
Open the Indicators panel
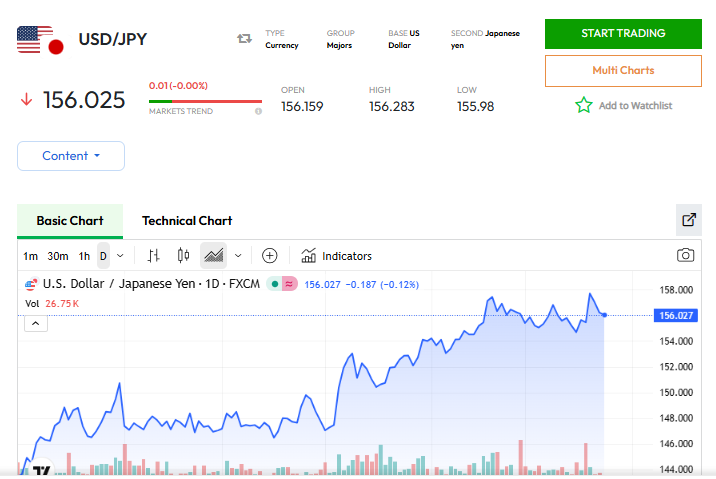click(x=336, y=255)
